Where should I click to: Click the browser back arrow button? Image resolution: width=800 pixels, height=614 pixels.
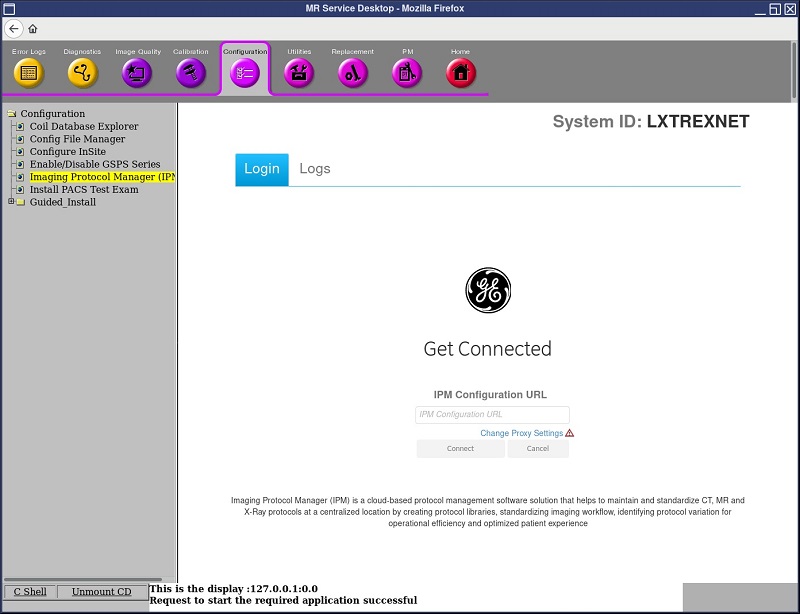coord(15,29)
